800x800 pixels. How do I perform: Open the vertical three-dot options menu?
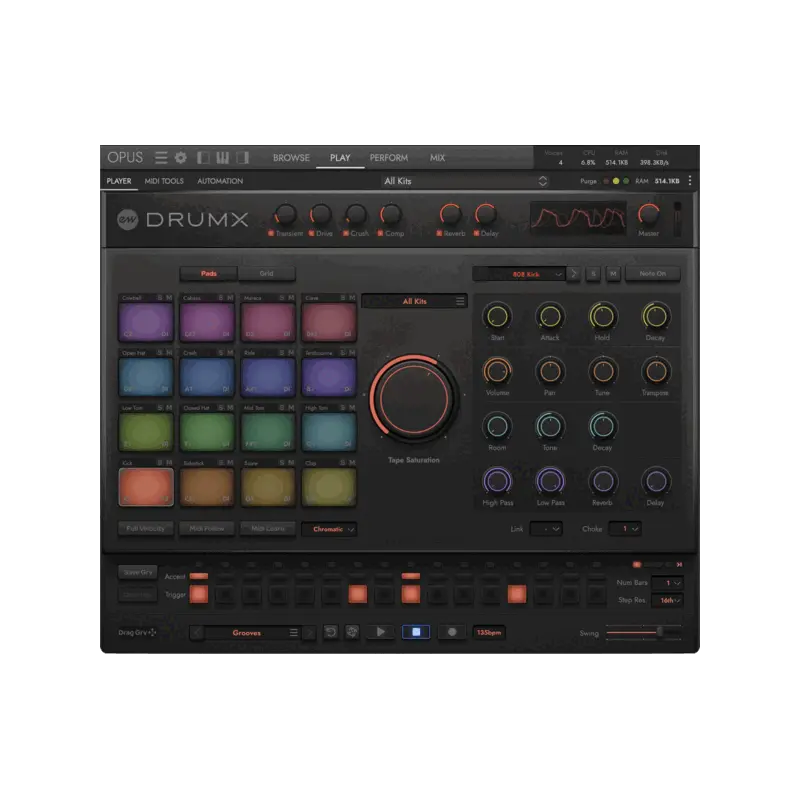(690, 181)
